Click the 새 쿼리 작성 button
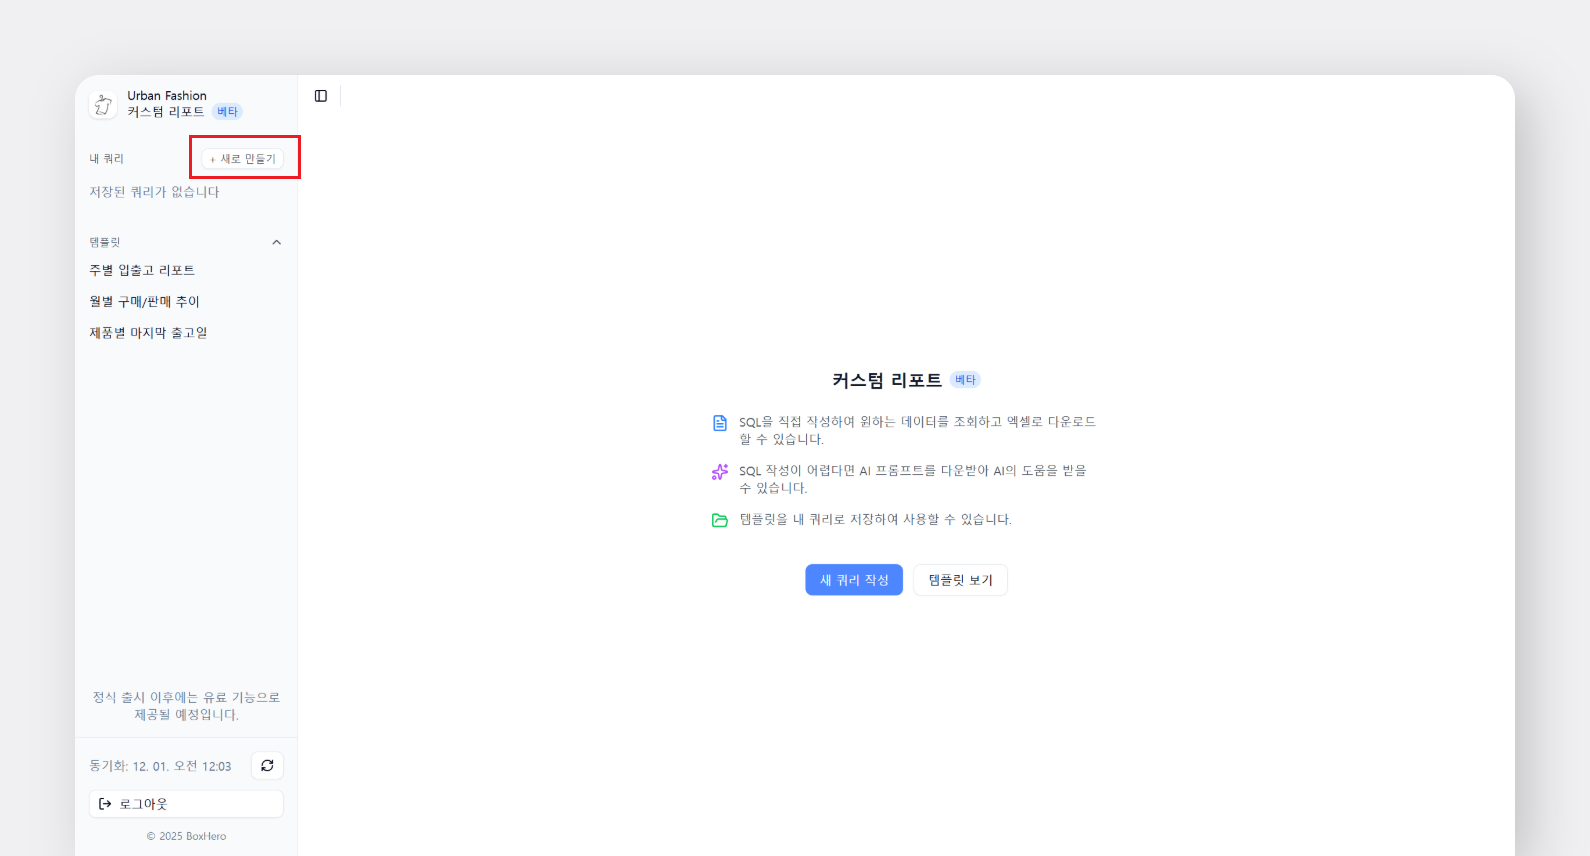Image resolution: width=1590 pixels, height=856 pixels. pyautogui.click(x=854, y=580)
